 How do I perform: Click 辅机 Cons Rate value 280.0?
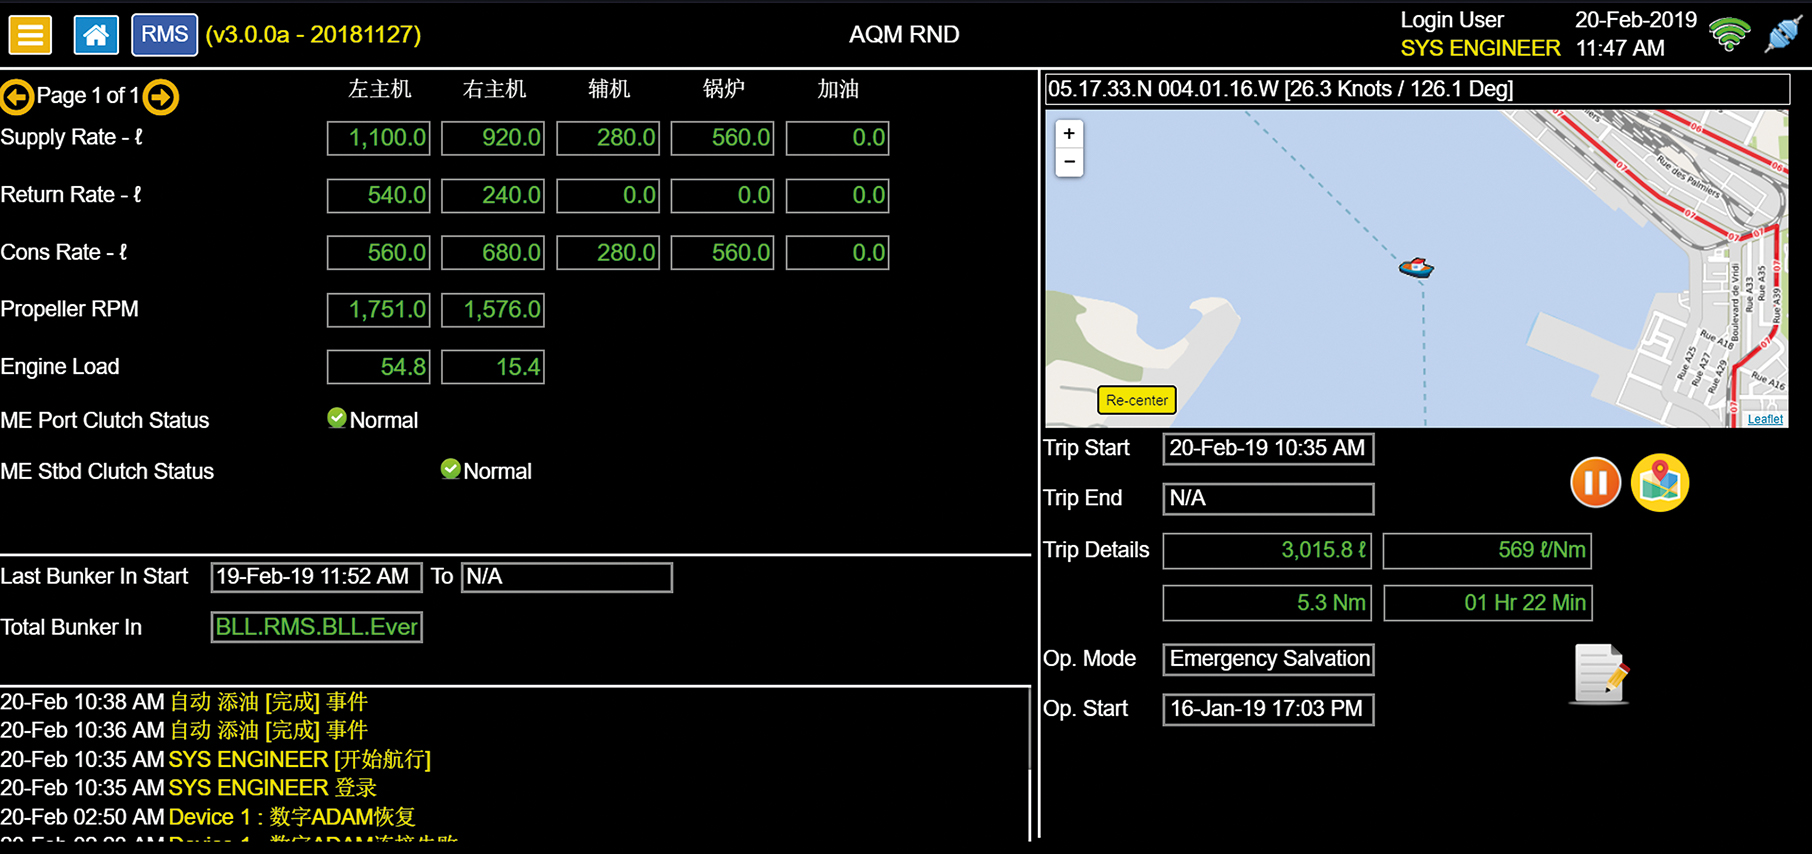coord(607,253)
